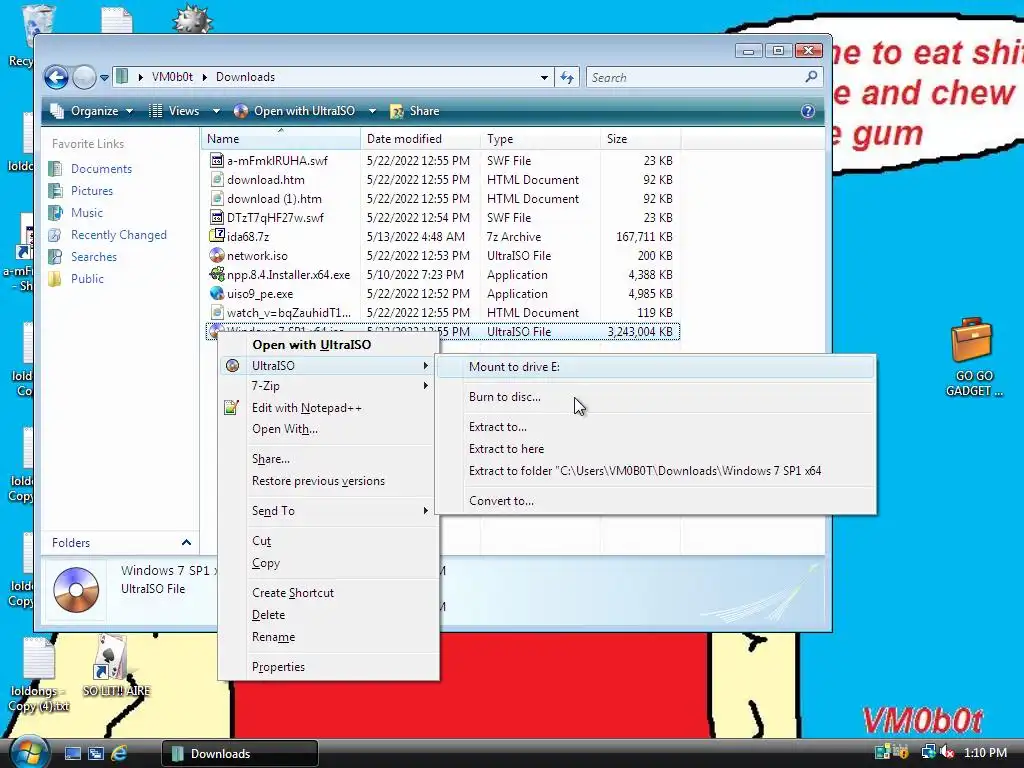The width and height of the screenshot is (1024, 768).
Task: Expand the address bar history dropdown
Action: click(x=544, y=78)
